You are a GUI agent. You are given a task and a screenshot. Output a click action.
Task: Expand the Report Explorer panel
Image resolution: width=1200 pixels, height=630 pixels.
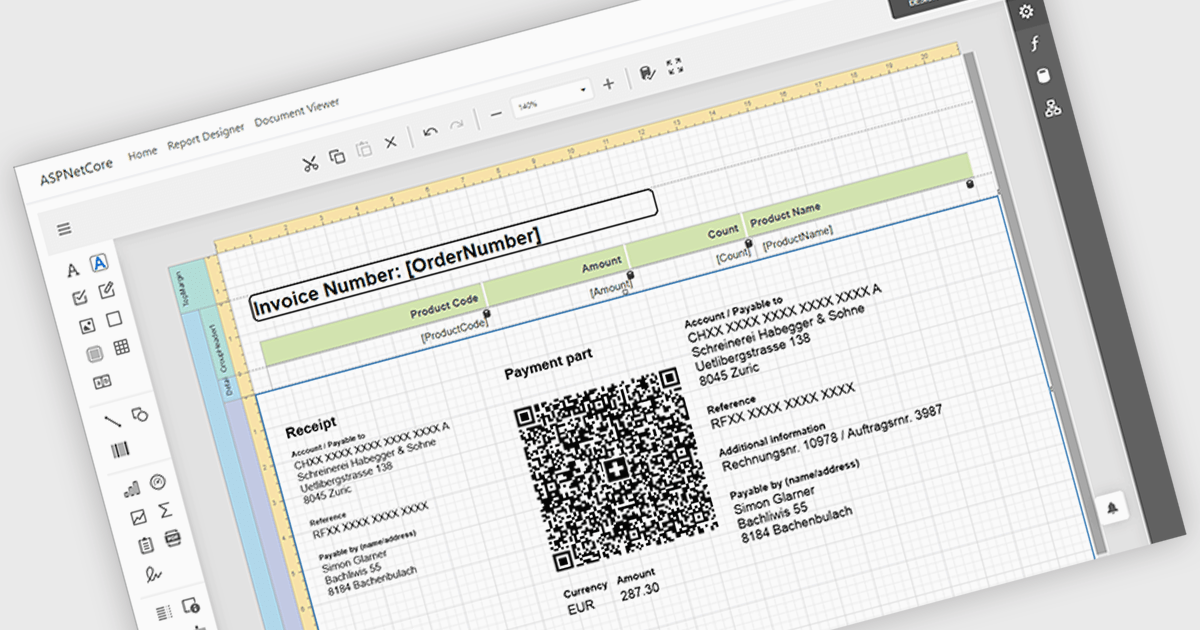(1052, 108)
